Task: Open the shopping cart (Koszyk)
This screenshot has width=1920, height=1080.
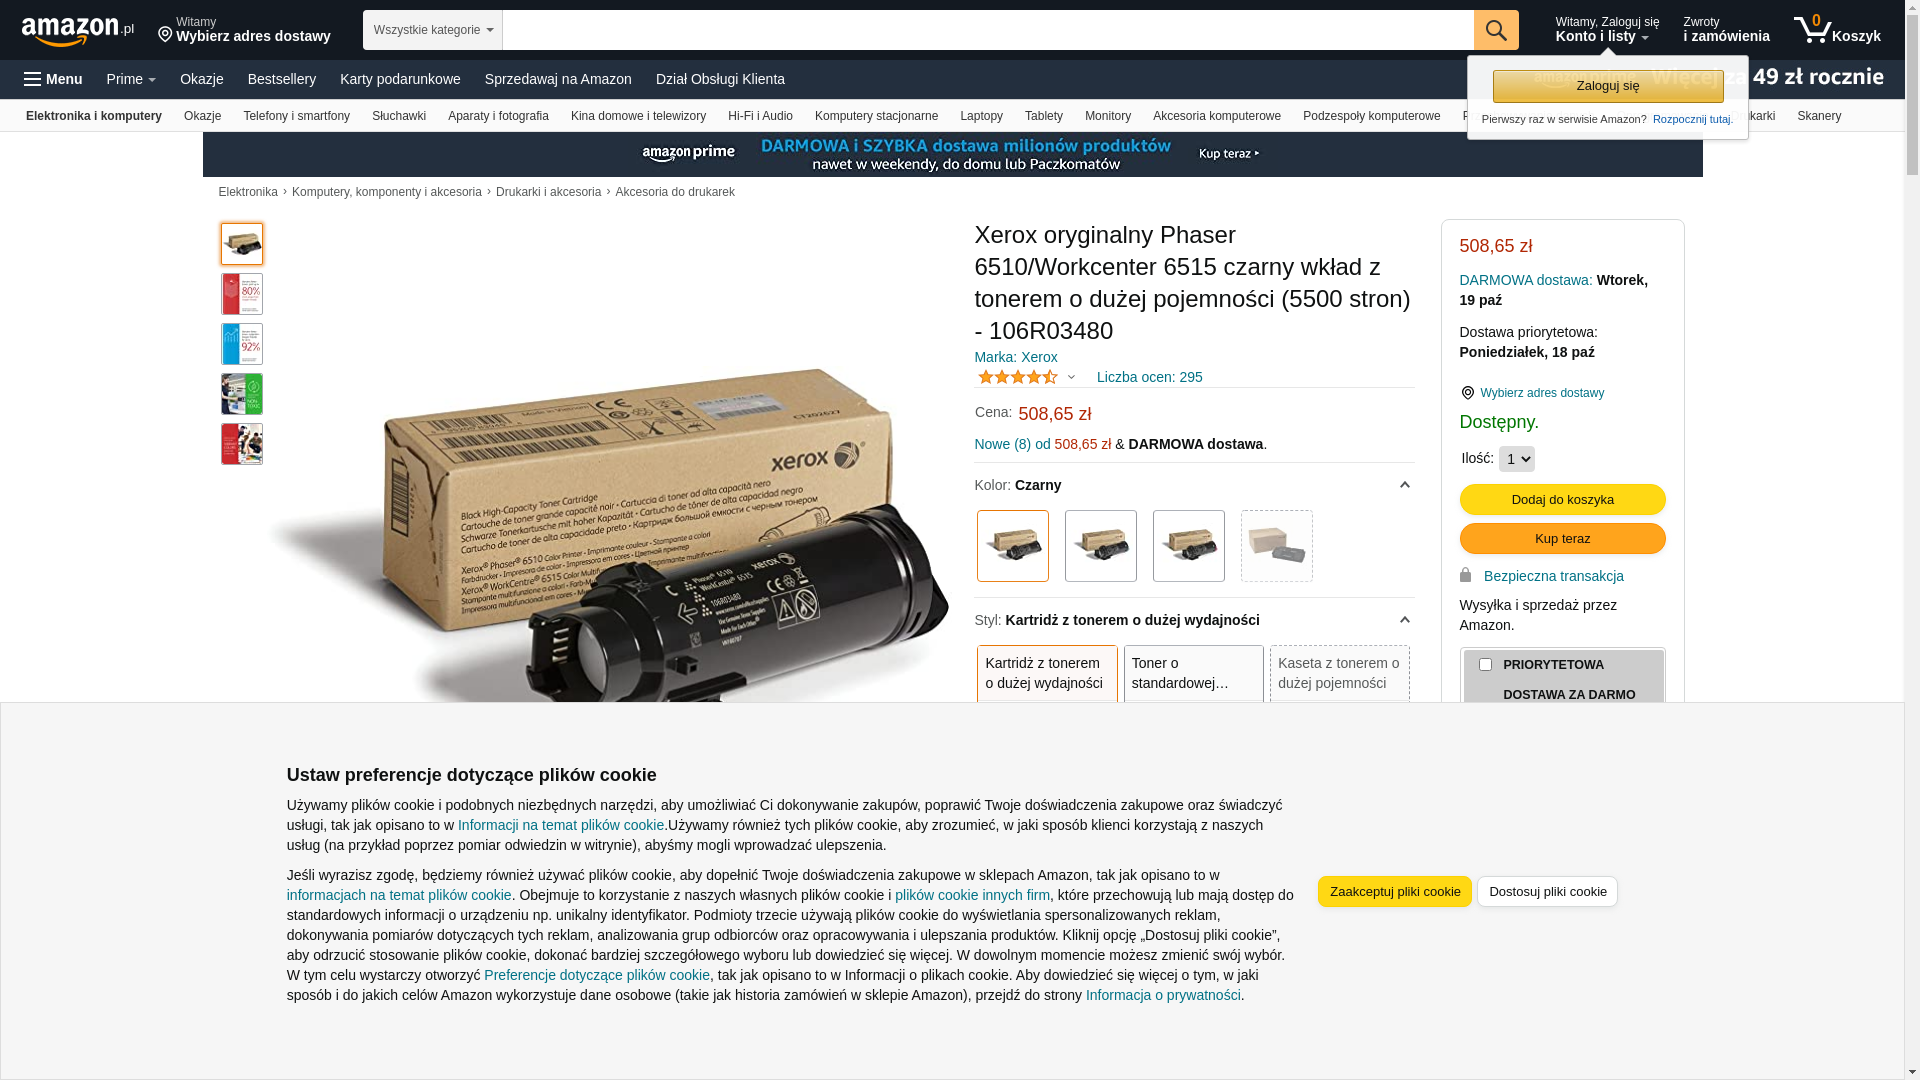Action: pos(1837,30)
